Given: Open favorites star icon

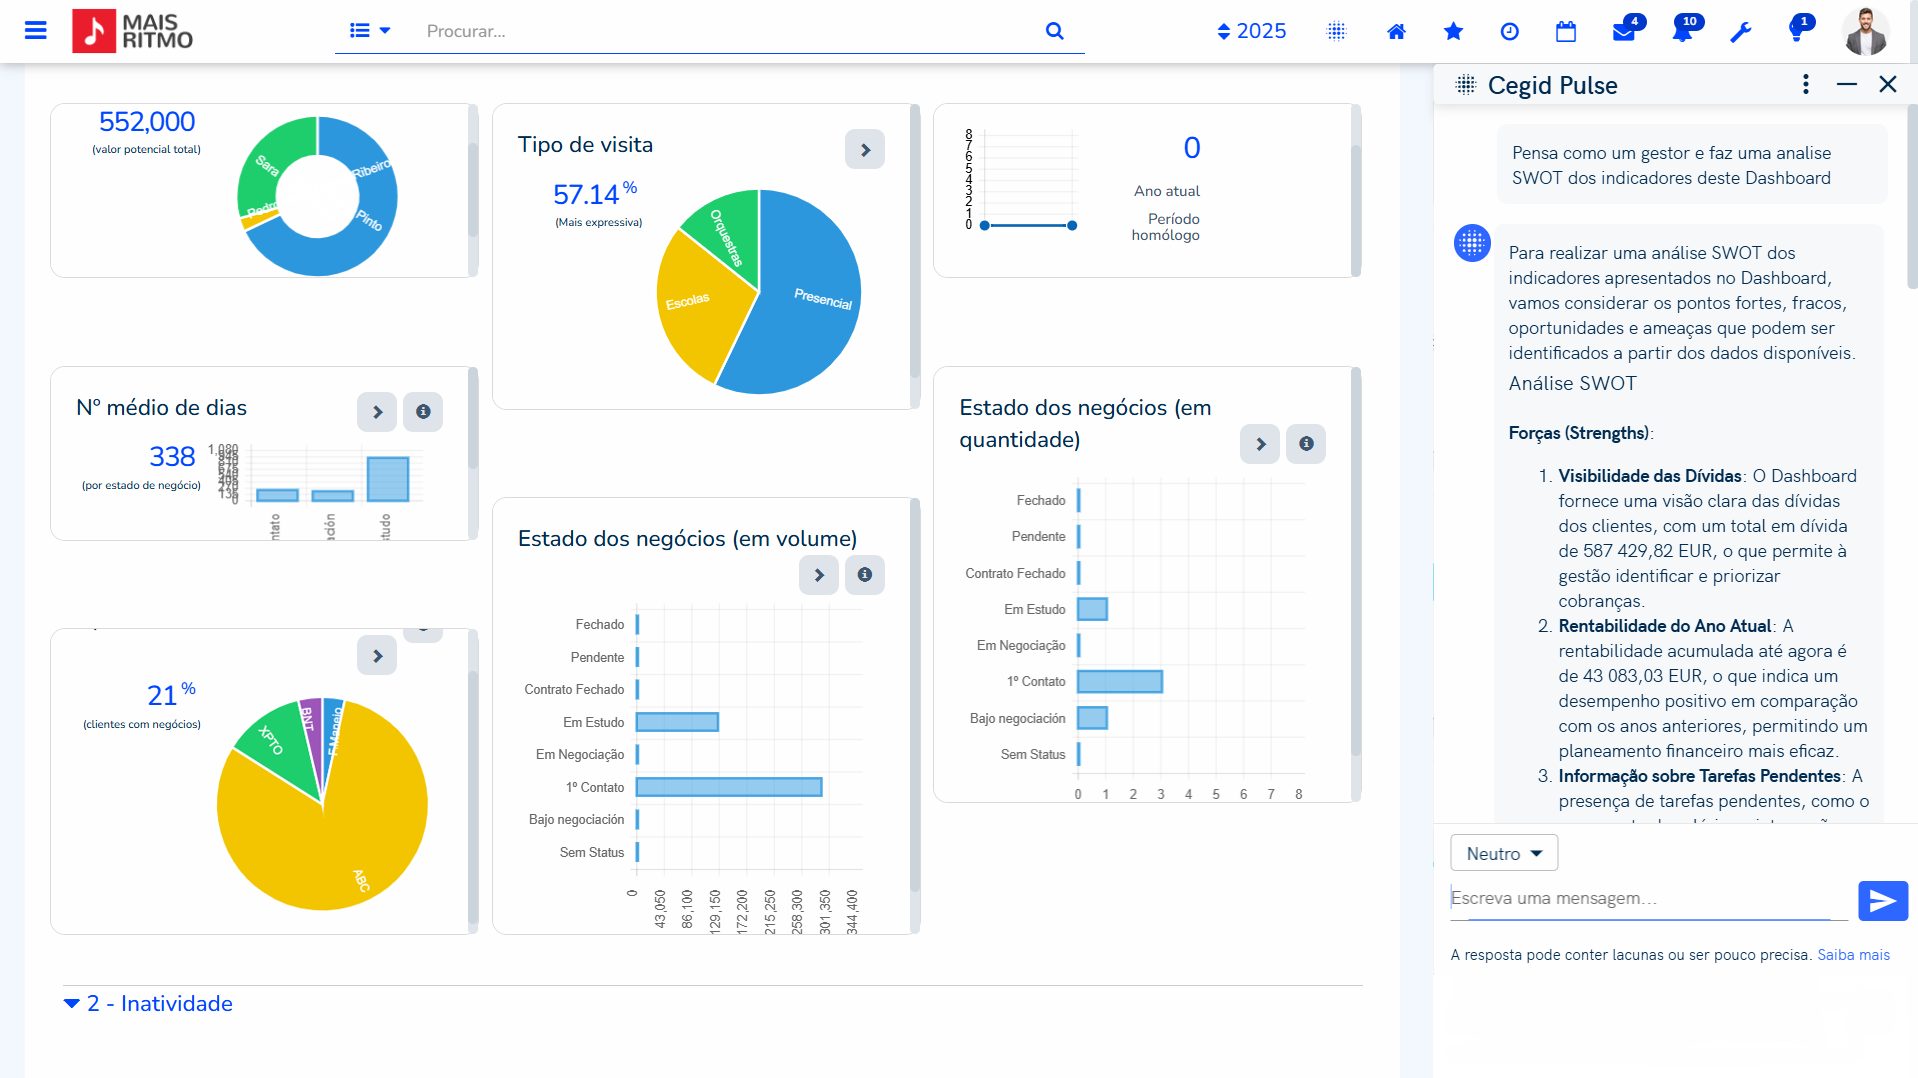Looking at the screenshot, I should point(1453,32).
